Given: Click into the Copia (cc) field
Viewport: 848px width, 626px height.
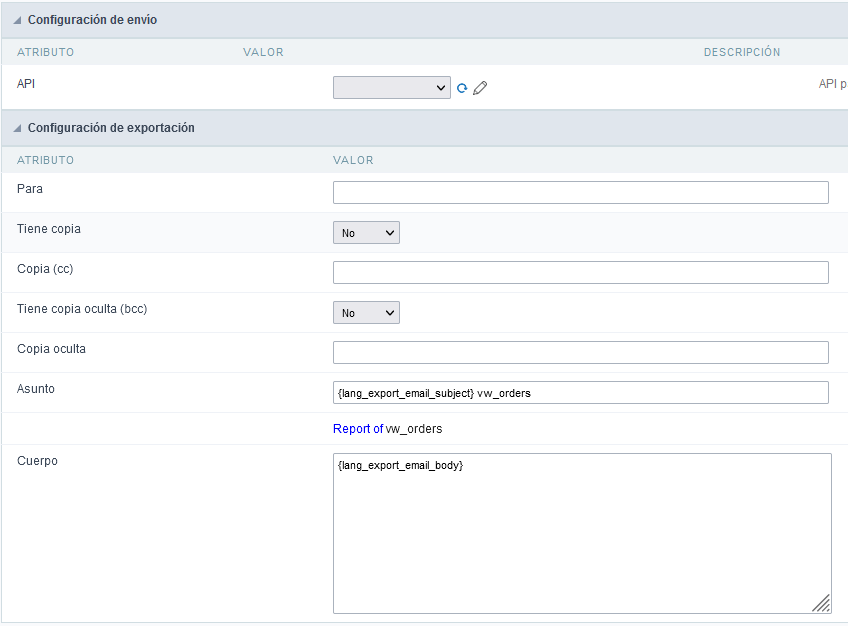Looking at the screenshot, I should click(580, 272).
